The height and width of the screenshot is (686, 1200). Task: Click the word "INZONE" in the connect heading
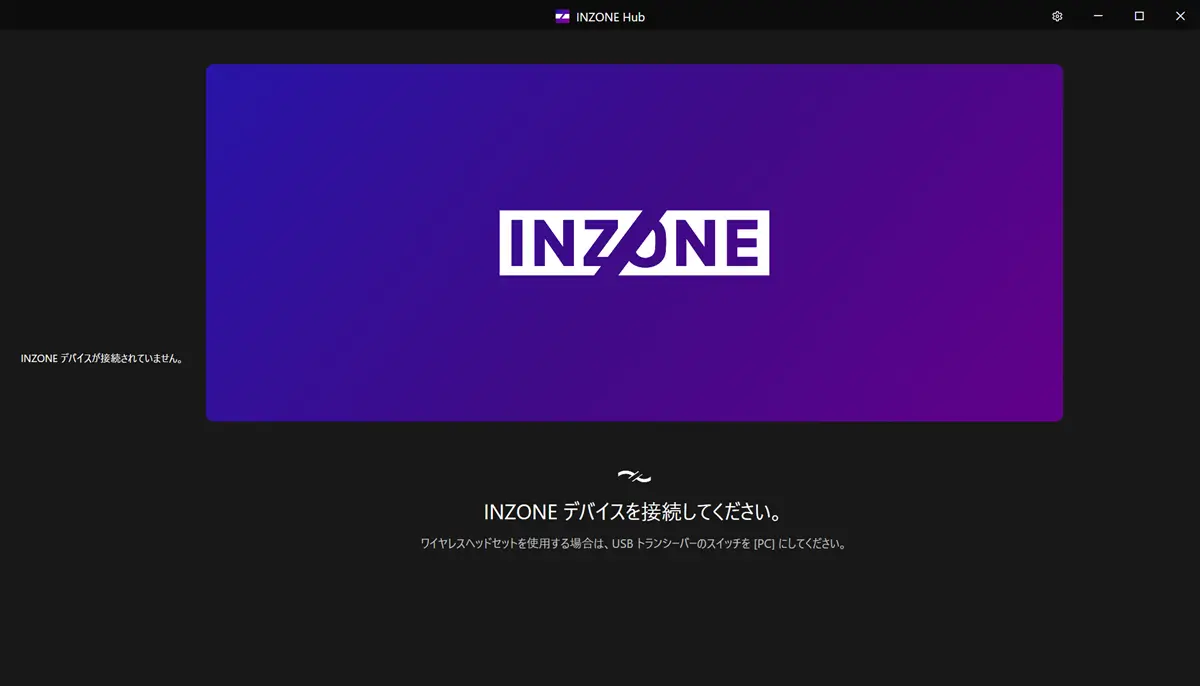tap(520, 511)
